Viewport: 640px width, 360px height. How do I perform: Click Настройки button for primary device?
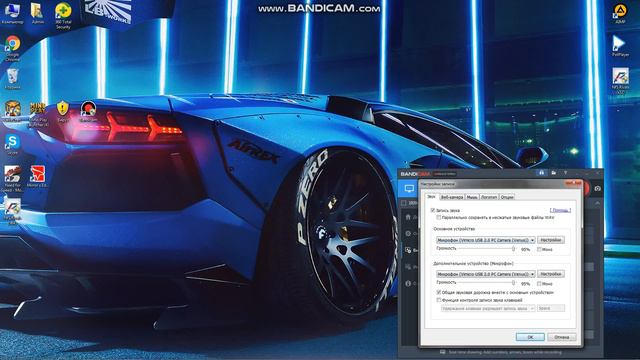click(x=551, y=240)
